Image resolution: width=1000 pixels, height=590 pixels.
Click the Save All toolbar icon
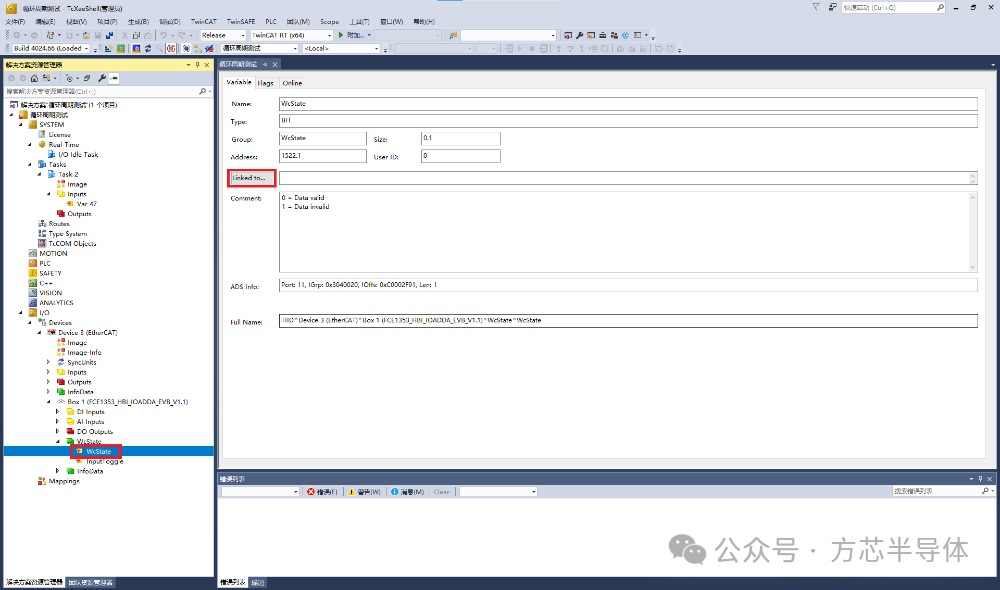110,35
